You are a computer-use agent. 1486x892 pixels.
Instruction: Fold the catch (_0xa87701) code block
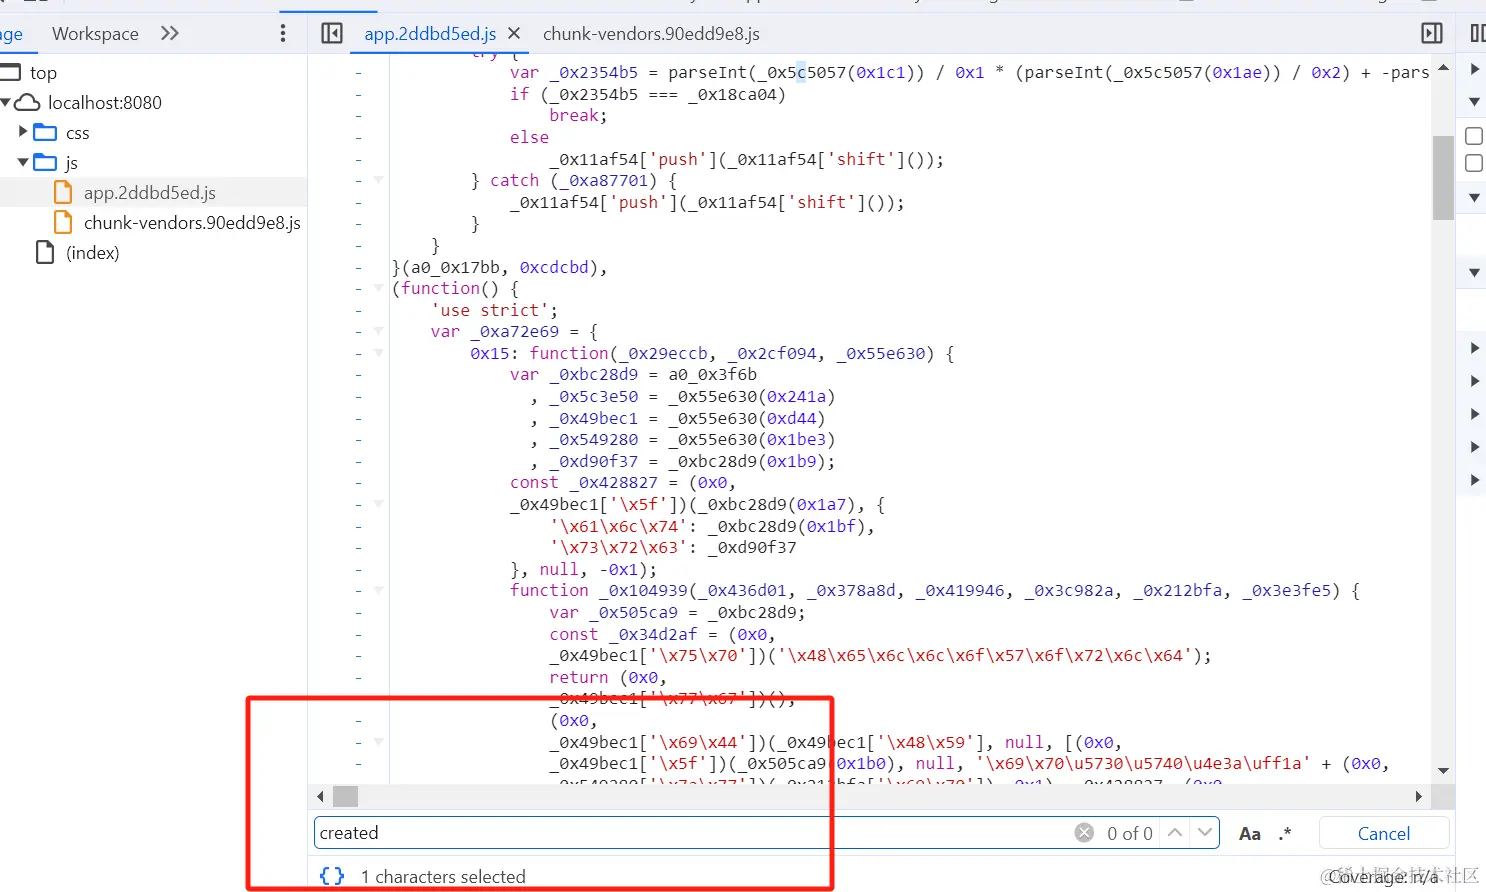[x=379, y=180]
